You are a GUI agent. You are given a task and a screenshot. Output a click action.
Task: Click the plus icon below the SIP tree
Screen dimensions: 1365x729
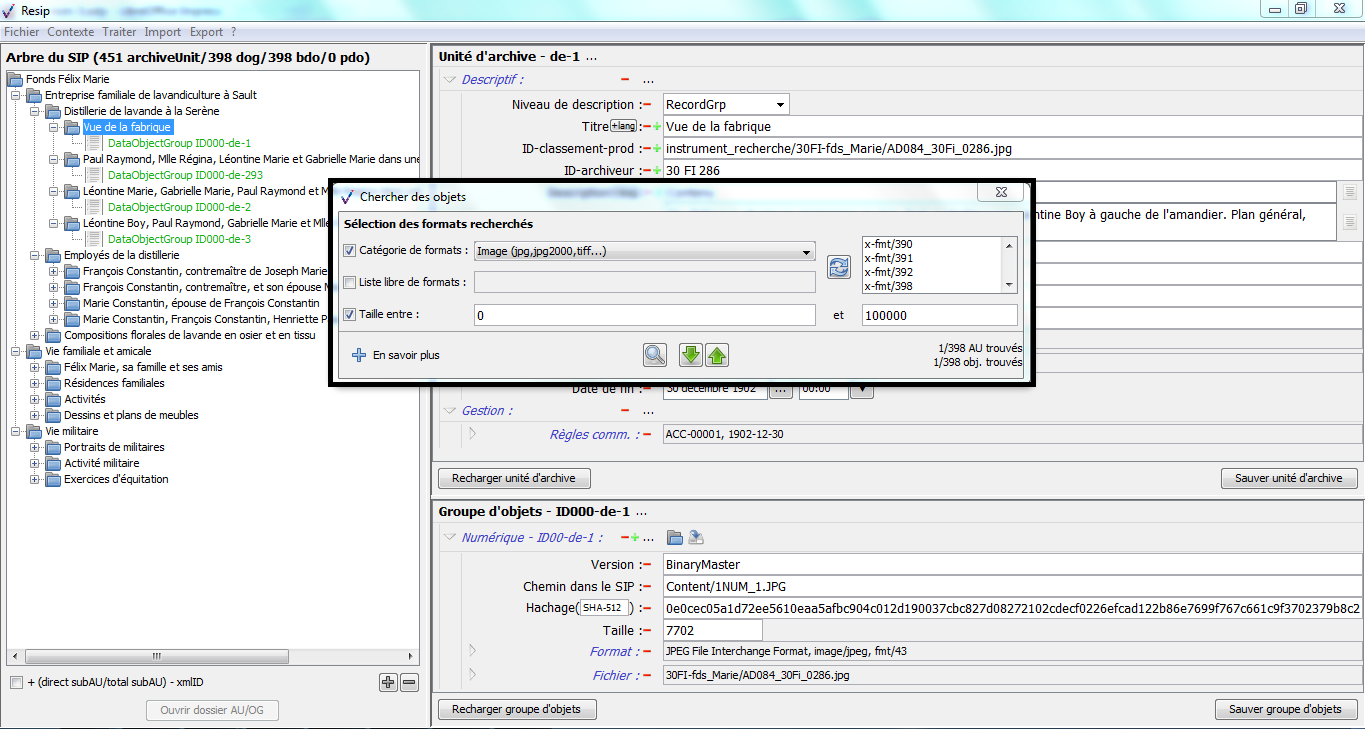[388, 683]
